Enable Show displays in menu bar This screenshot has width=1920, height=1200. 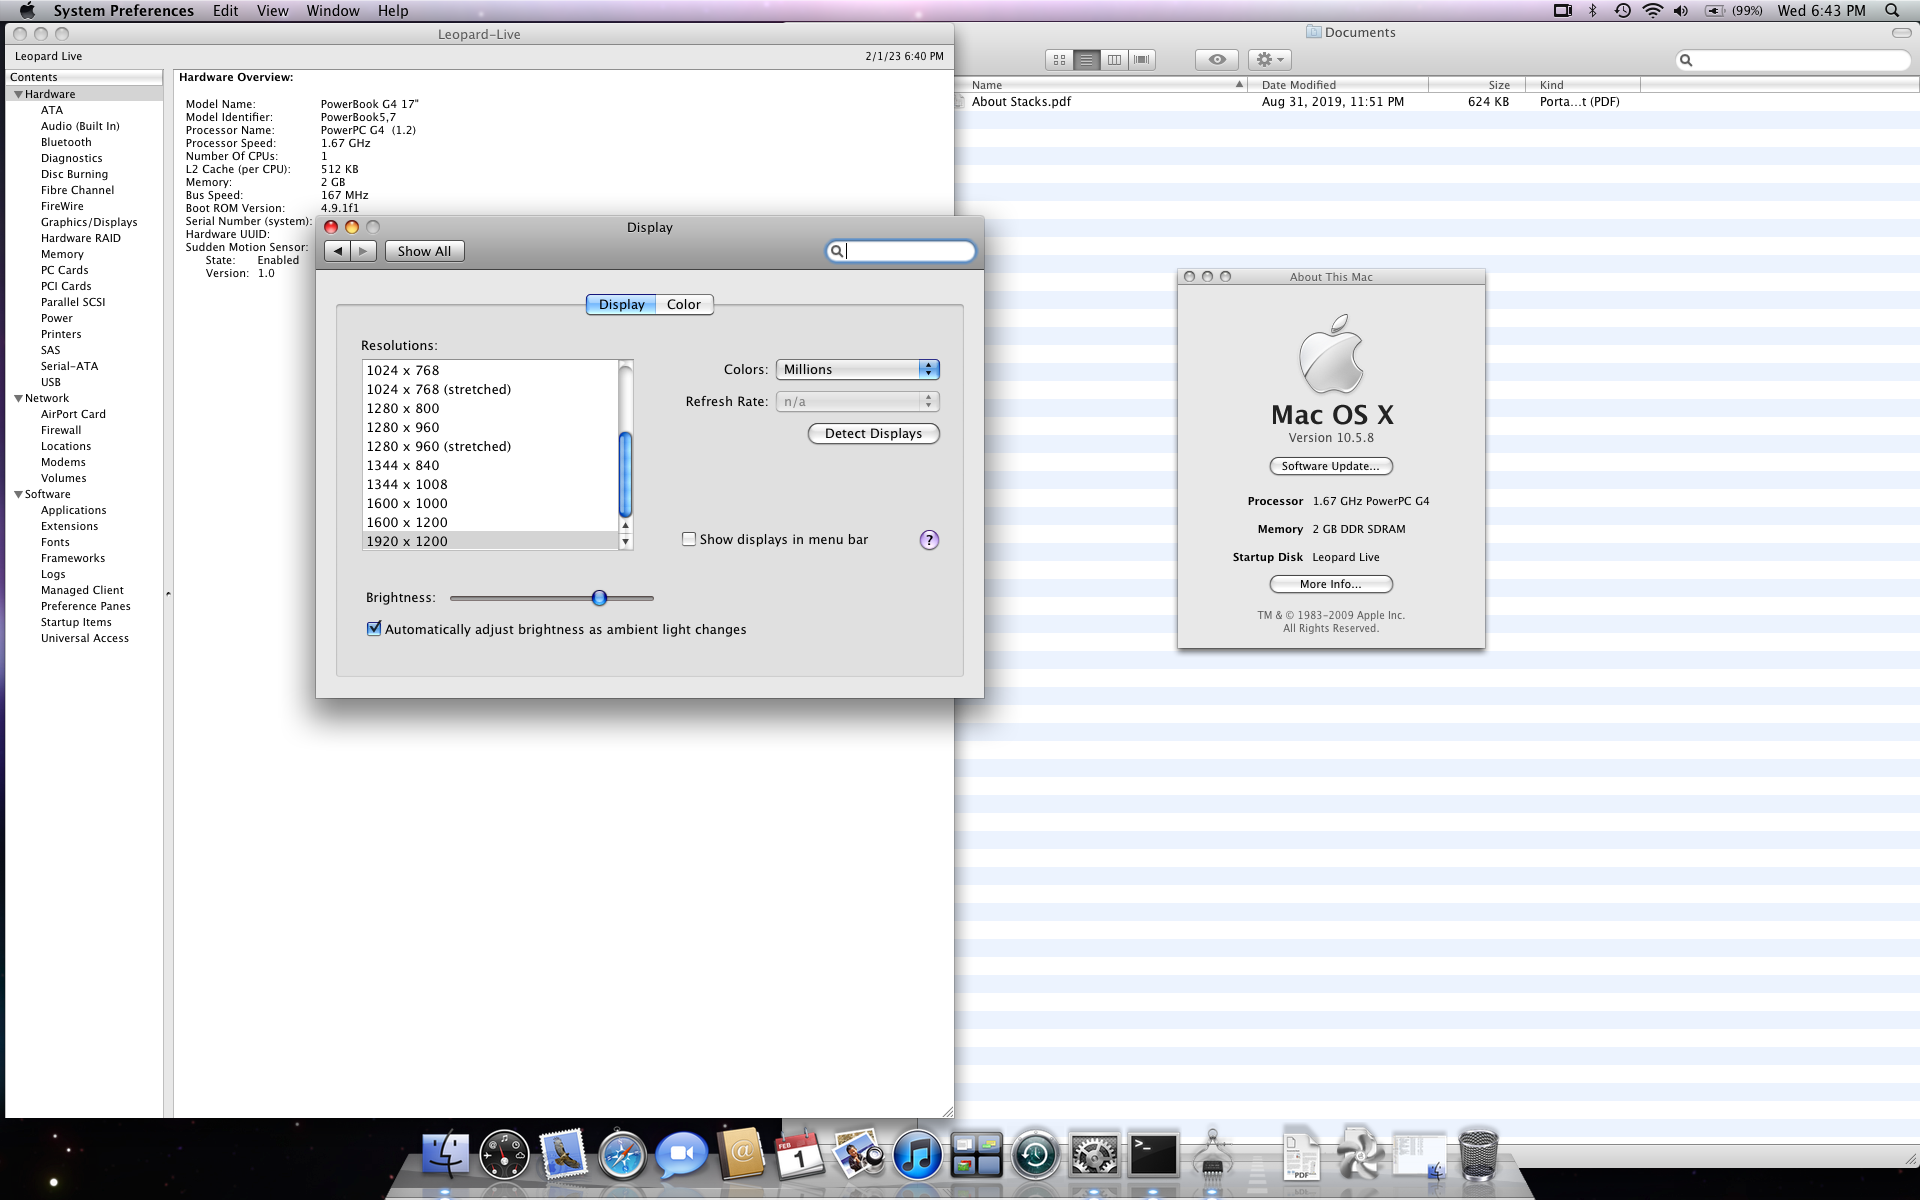click(x=689, y=539)
